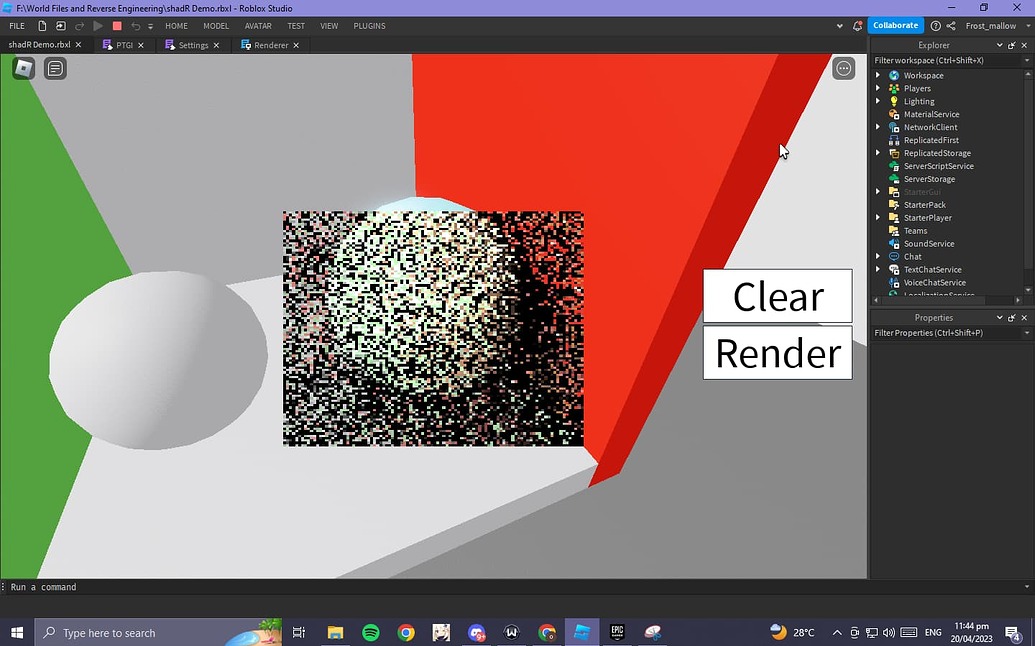Viewport: 1035px width, 646px height.
Task: Open the PLUGINS ribbon menu
Action: click(x=369, y=26)
